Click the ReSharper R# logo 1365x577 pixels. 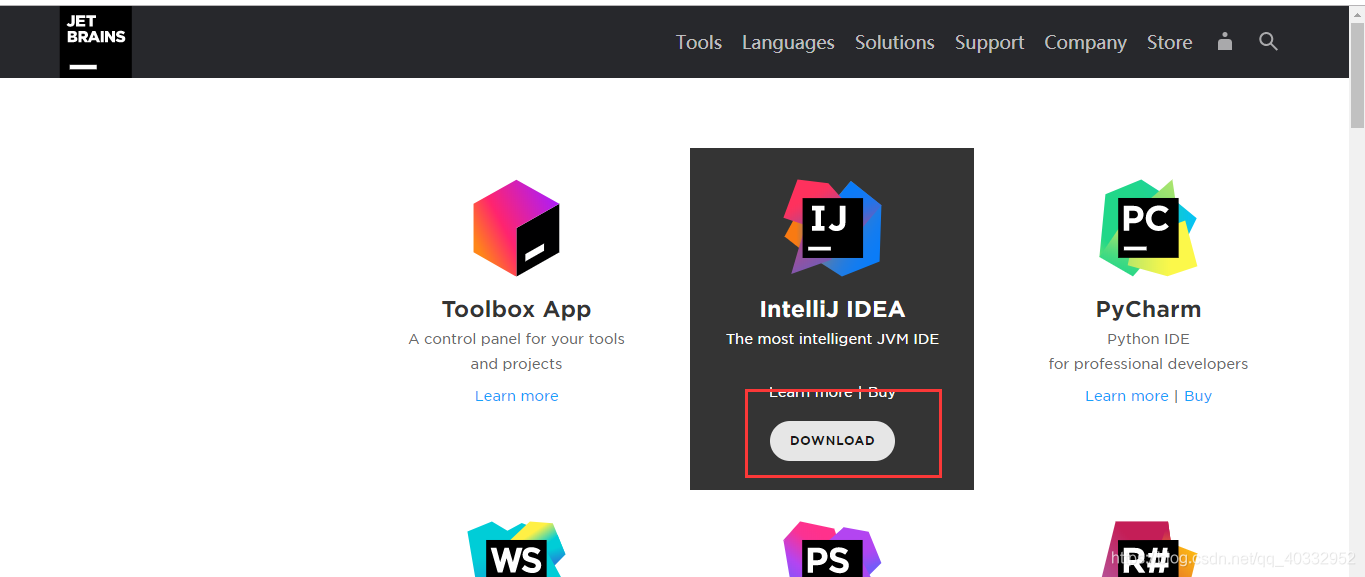[1148, 549]
